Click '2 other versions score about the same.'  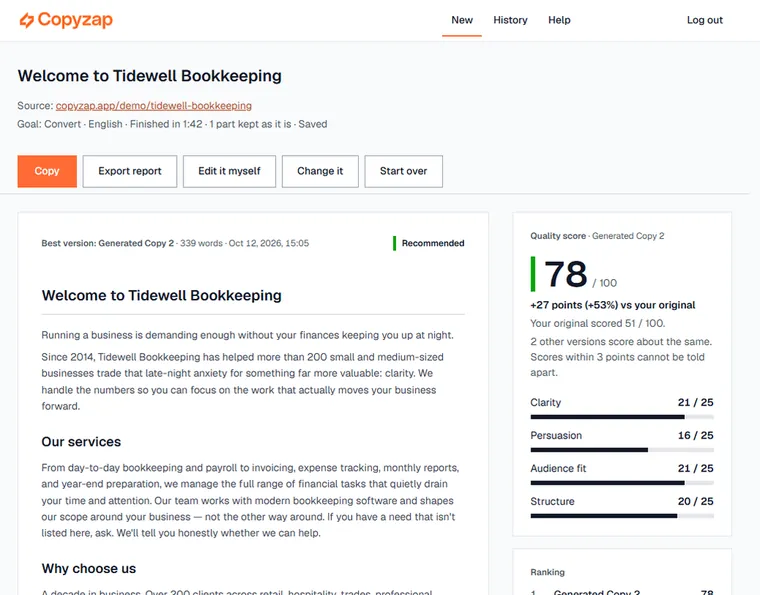click(621, 342)
